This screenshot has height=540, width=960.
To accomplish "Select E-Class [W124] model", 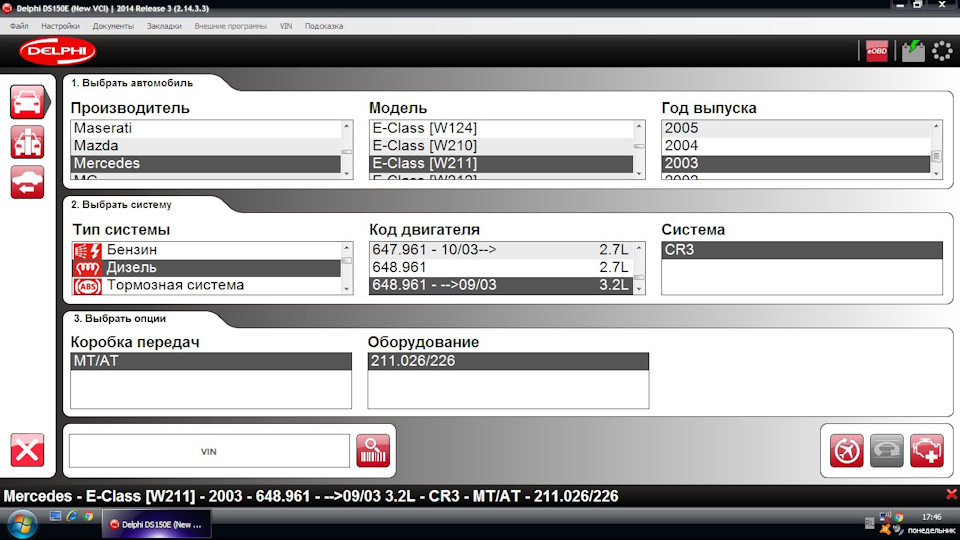I will pyautogui.click(x=501, y=128).
